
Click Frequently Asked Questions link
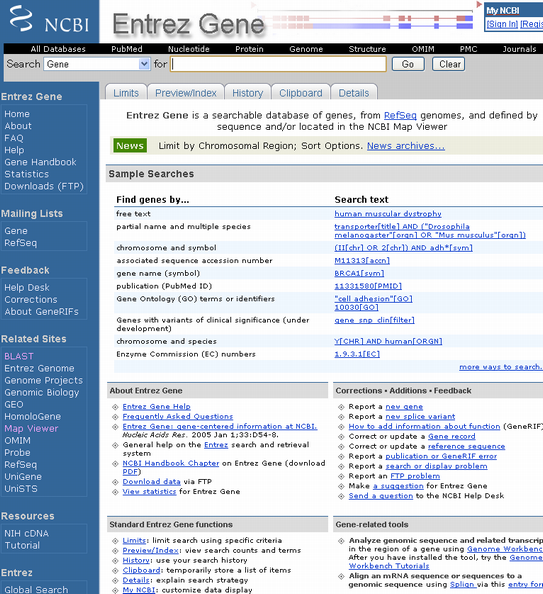pos(177,416)
